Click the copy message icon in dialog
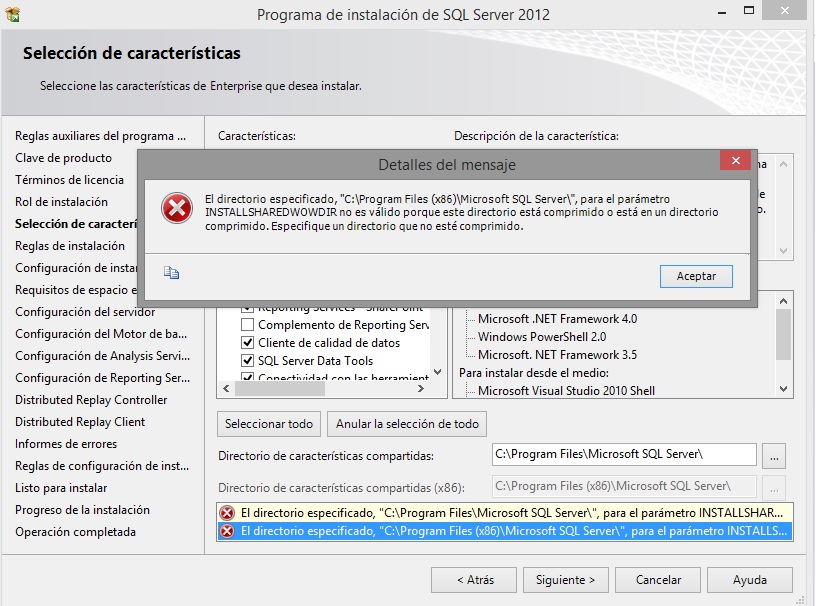The image size is (819, 606). pos(171,273)
